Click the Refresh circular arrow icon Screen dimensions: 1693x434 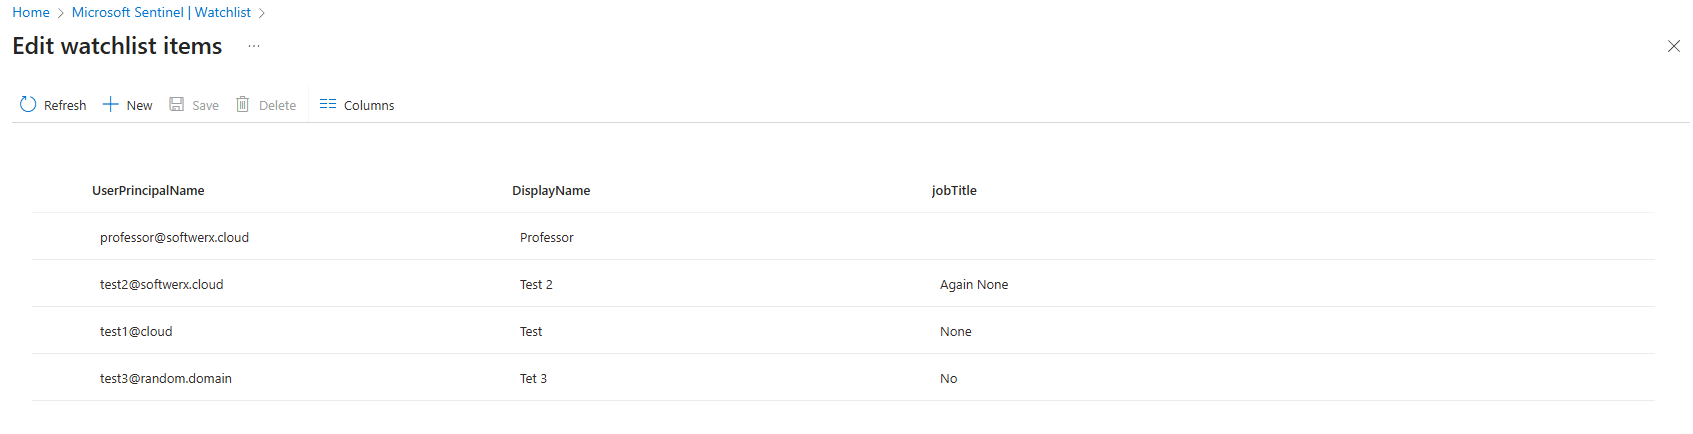click(x=28, y=104)
